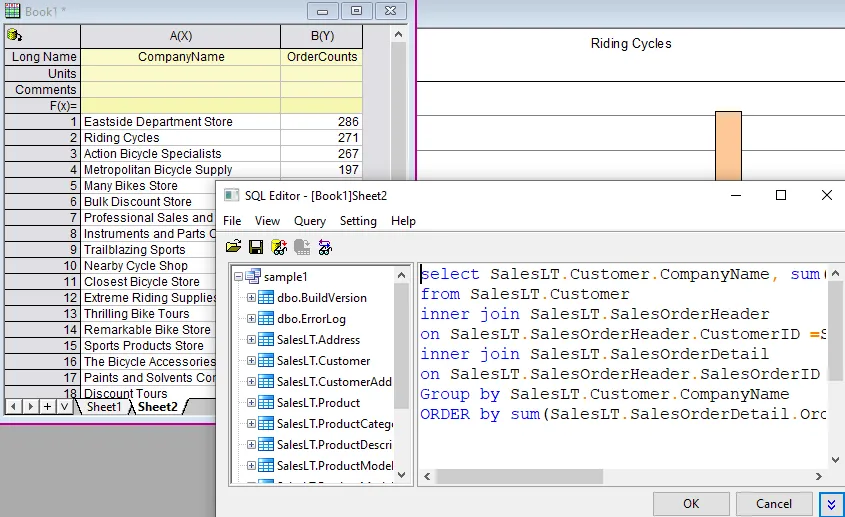Expand the SalesLT.ProductDescri table node
845x517 pixels.
[x=251, y=445]
